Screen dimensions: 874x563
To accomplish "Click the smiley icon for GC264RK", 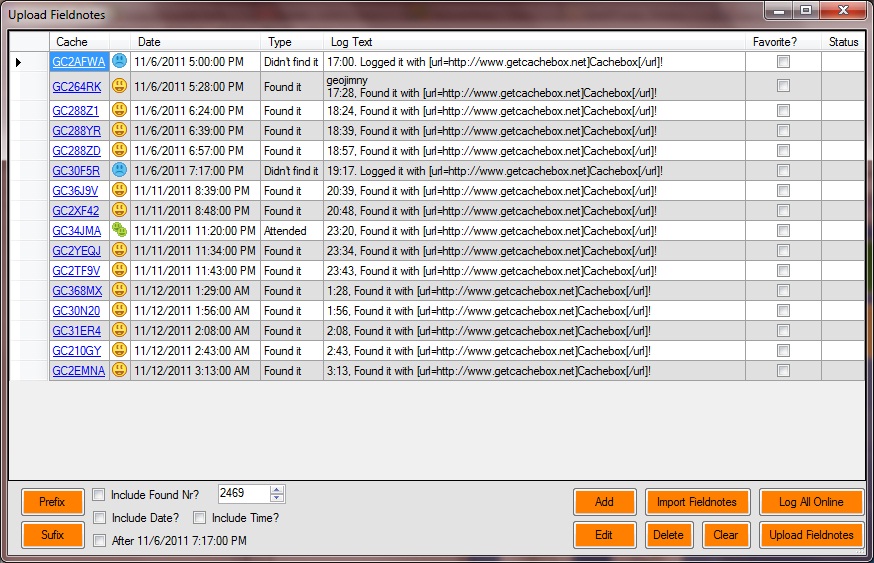I will pos(119,86).
